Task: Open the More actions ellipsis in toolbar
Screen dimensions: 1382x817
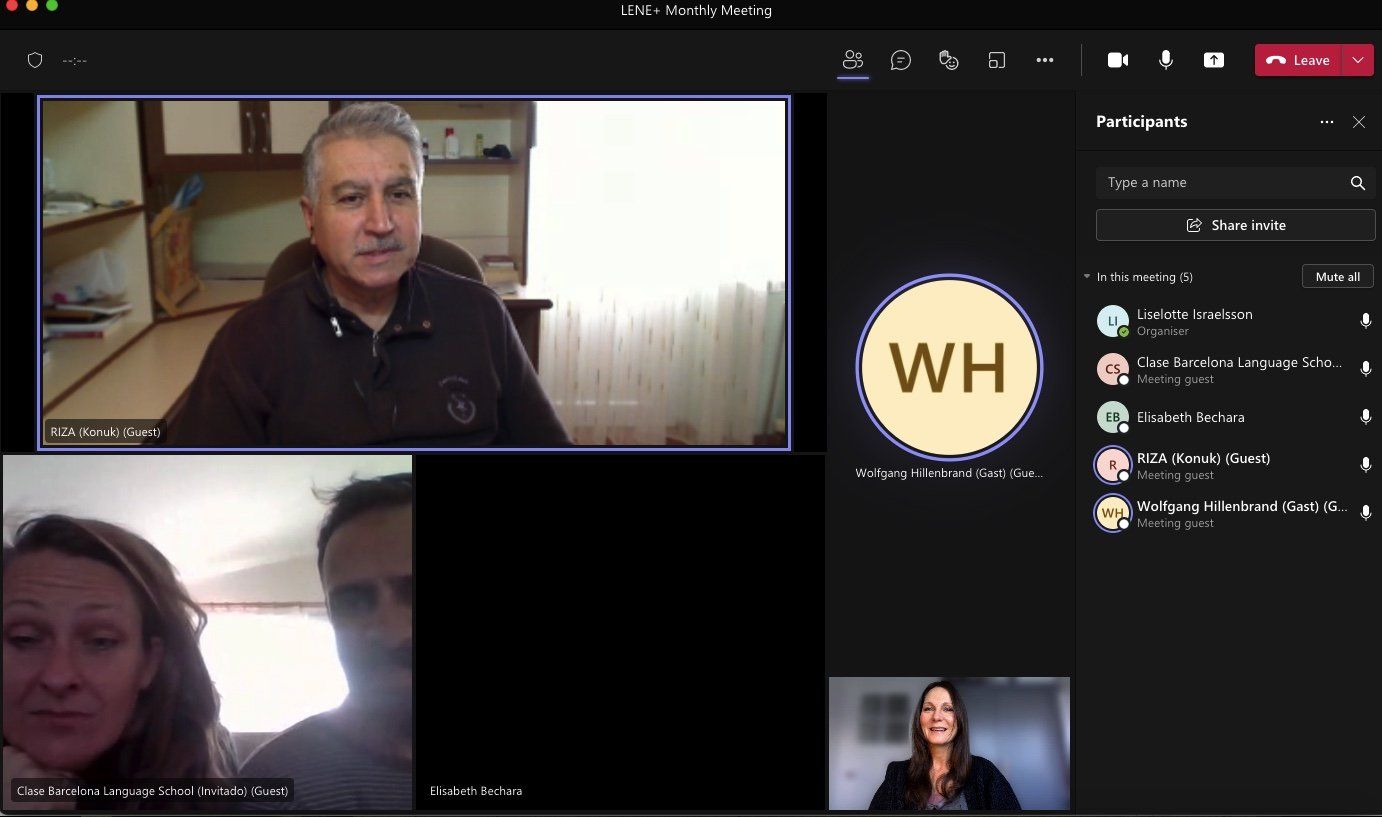Action: [1045, 60]
